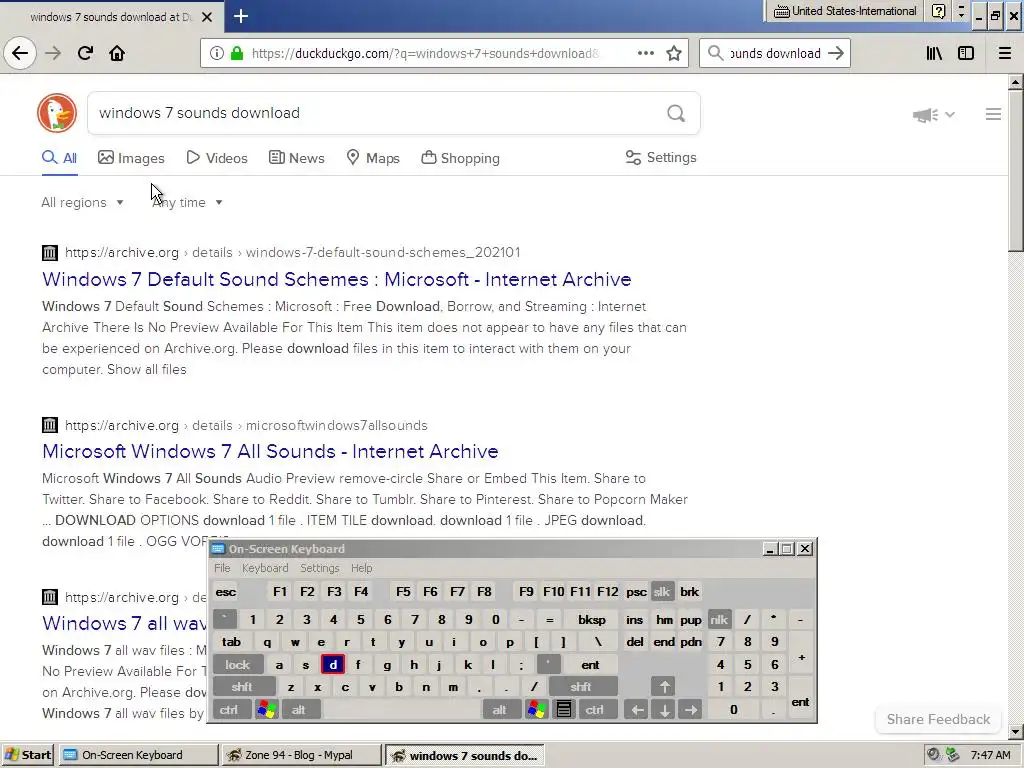The height and width of the screenshot is (768, 1024).
Task: Expand the Any time filter dropdown
Action: (187, 202)
